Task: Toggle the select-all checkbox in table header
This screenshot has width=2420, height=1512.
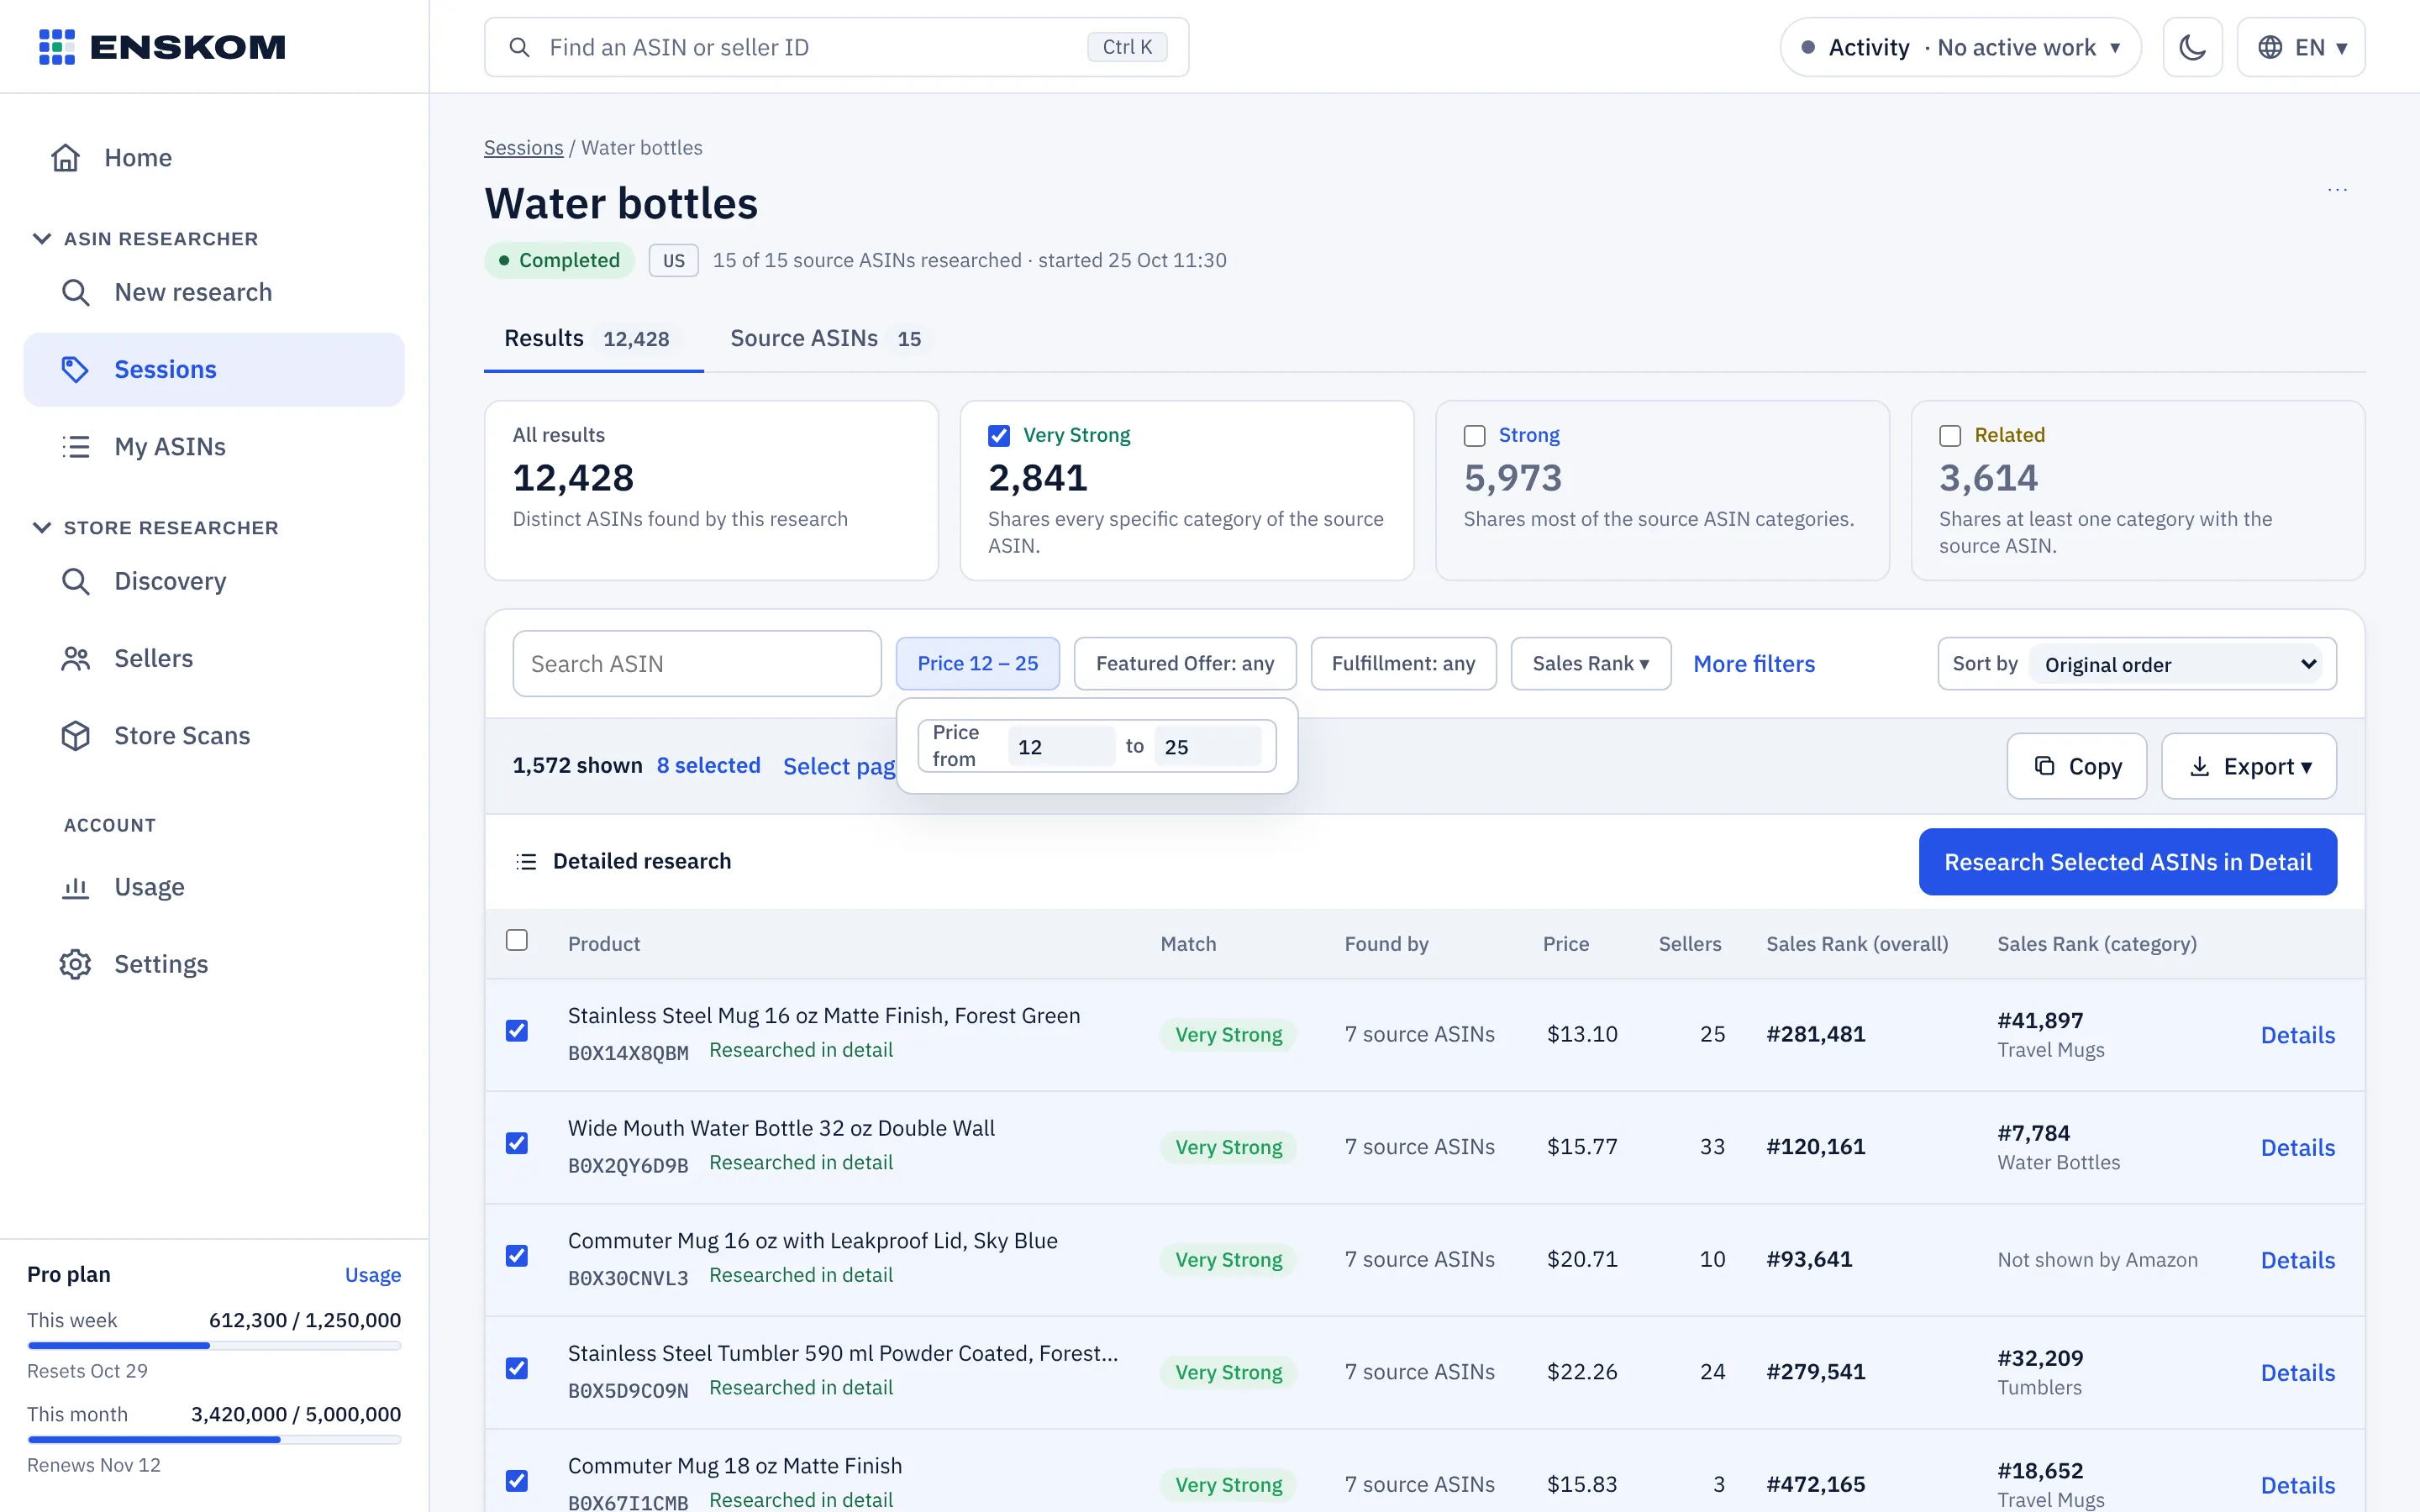Action: 517,940
